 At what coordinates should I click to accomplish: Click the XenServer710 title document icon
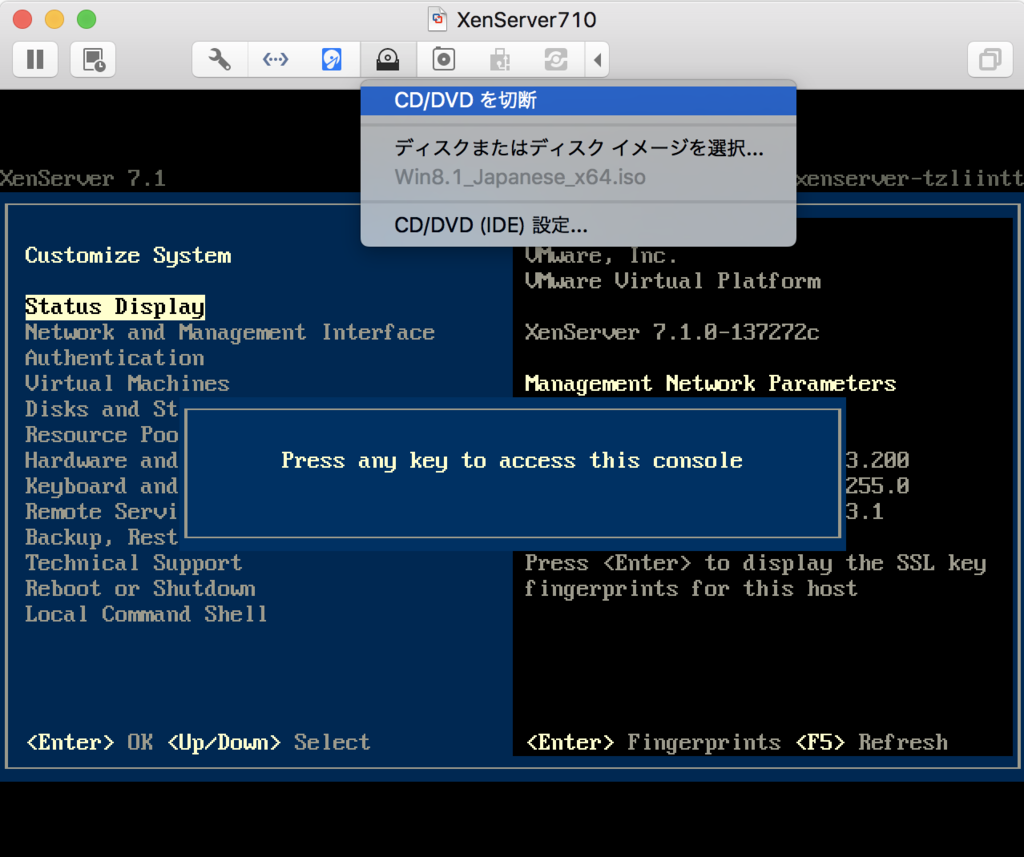coord(438,19)
